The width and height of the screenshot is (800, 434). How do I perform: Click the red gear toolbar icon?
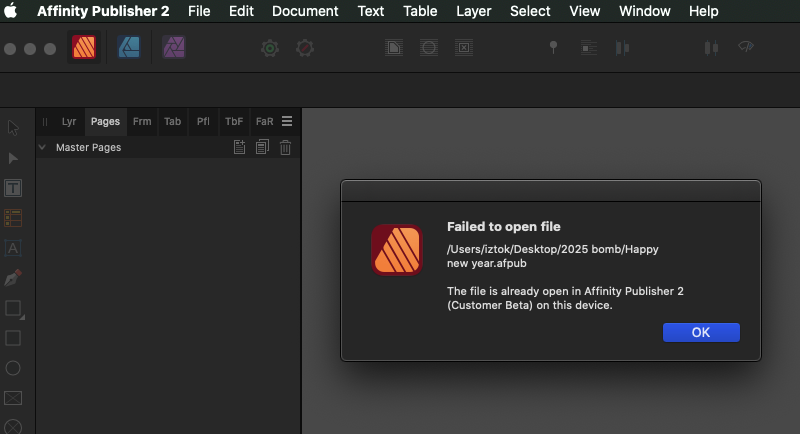pyautogui.click(x=305, y=48)
